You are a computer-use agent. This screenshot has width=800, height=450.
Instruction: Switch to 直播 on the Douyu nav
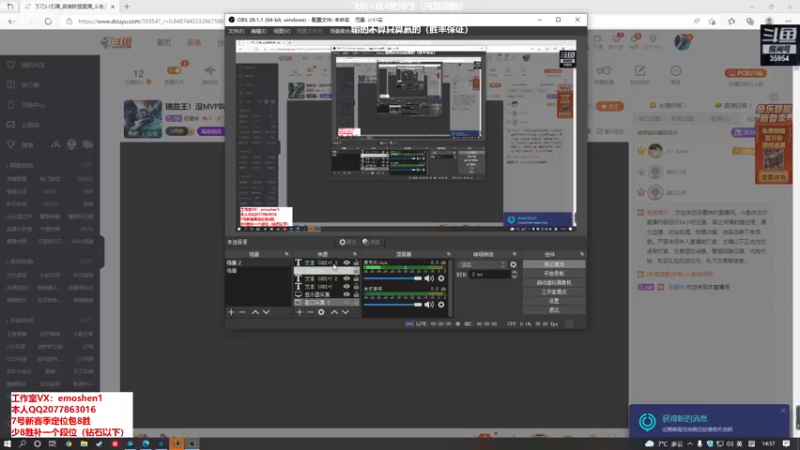(194, 42)
